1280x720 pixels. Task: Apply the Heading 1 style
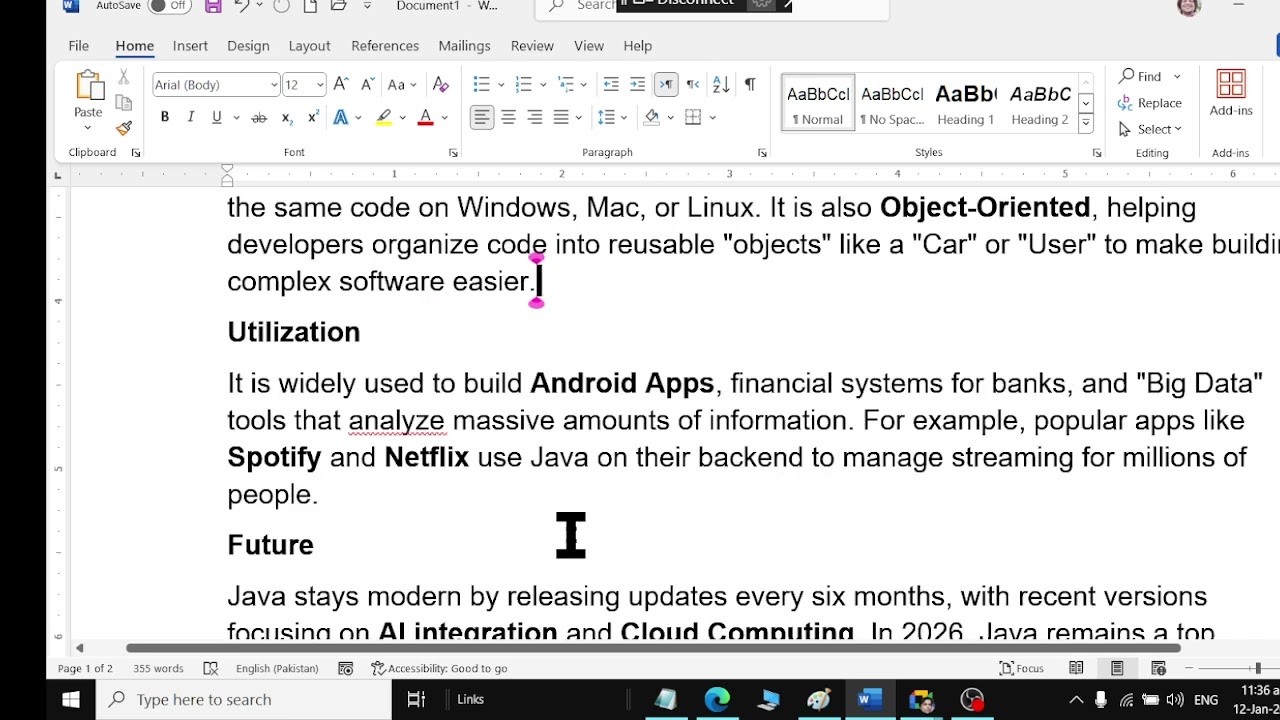tap(966, 103)
